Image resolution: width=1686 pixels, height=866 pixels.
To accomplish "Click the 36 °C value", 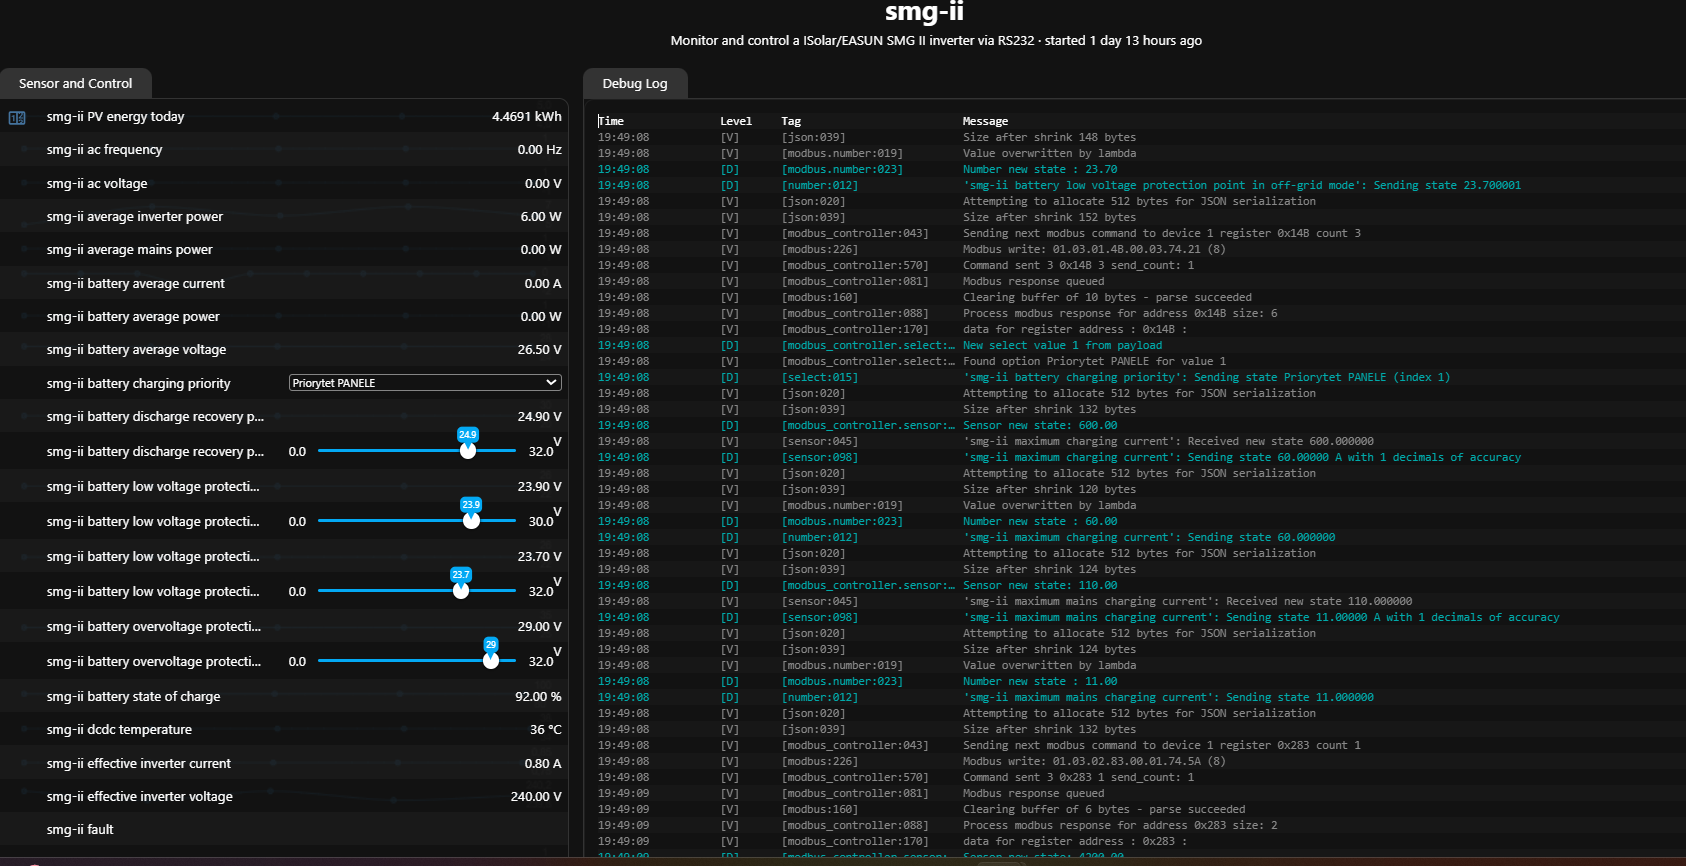I will 546,730.
